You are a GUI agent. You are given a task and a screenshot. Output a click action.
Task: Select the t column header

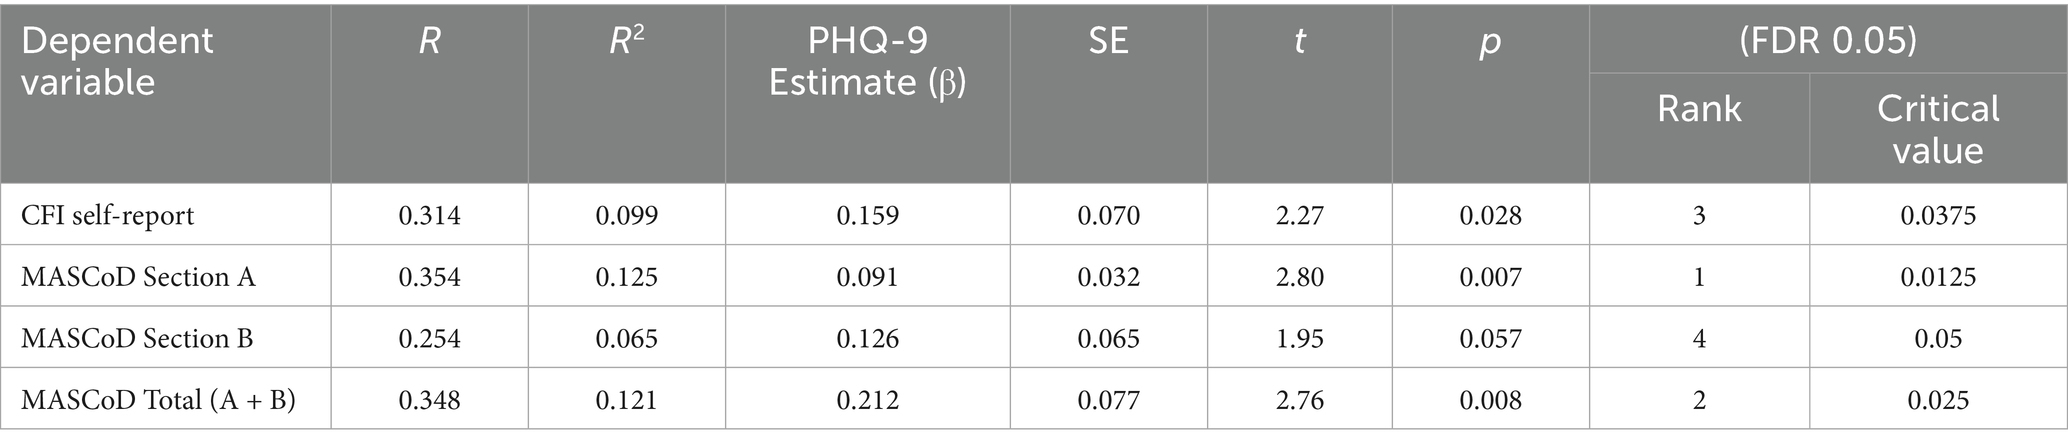(1299, 41)
